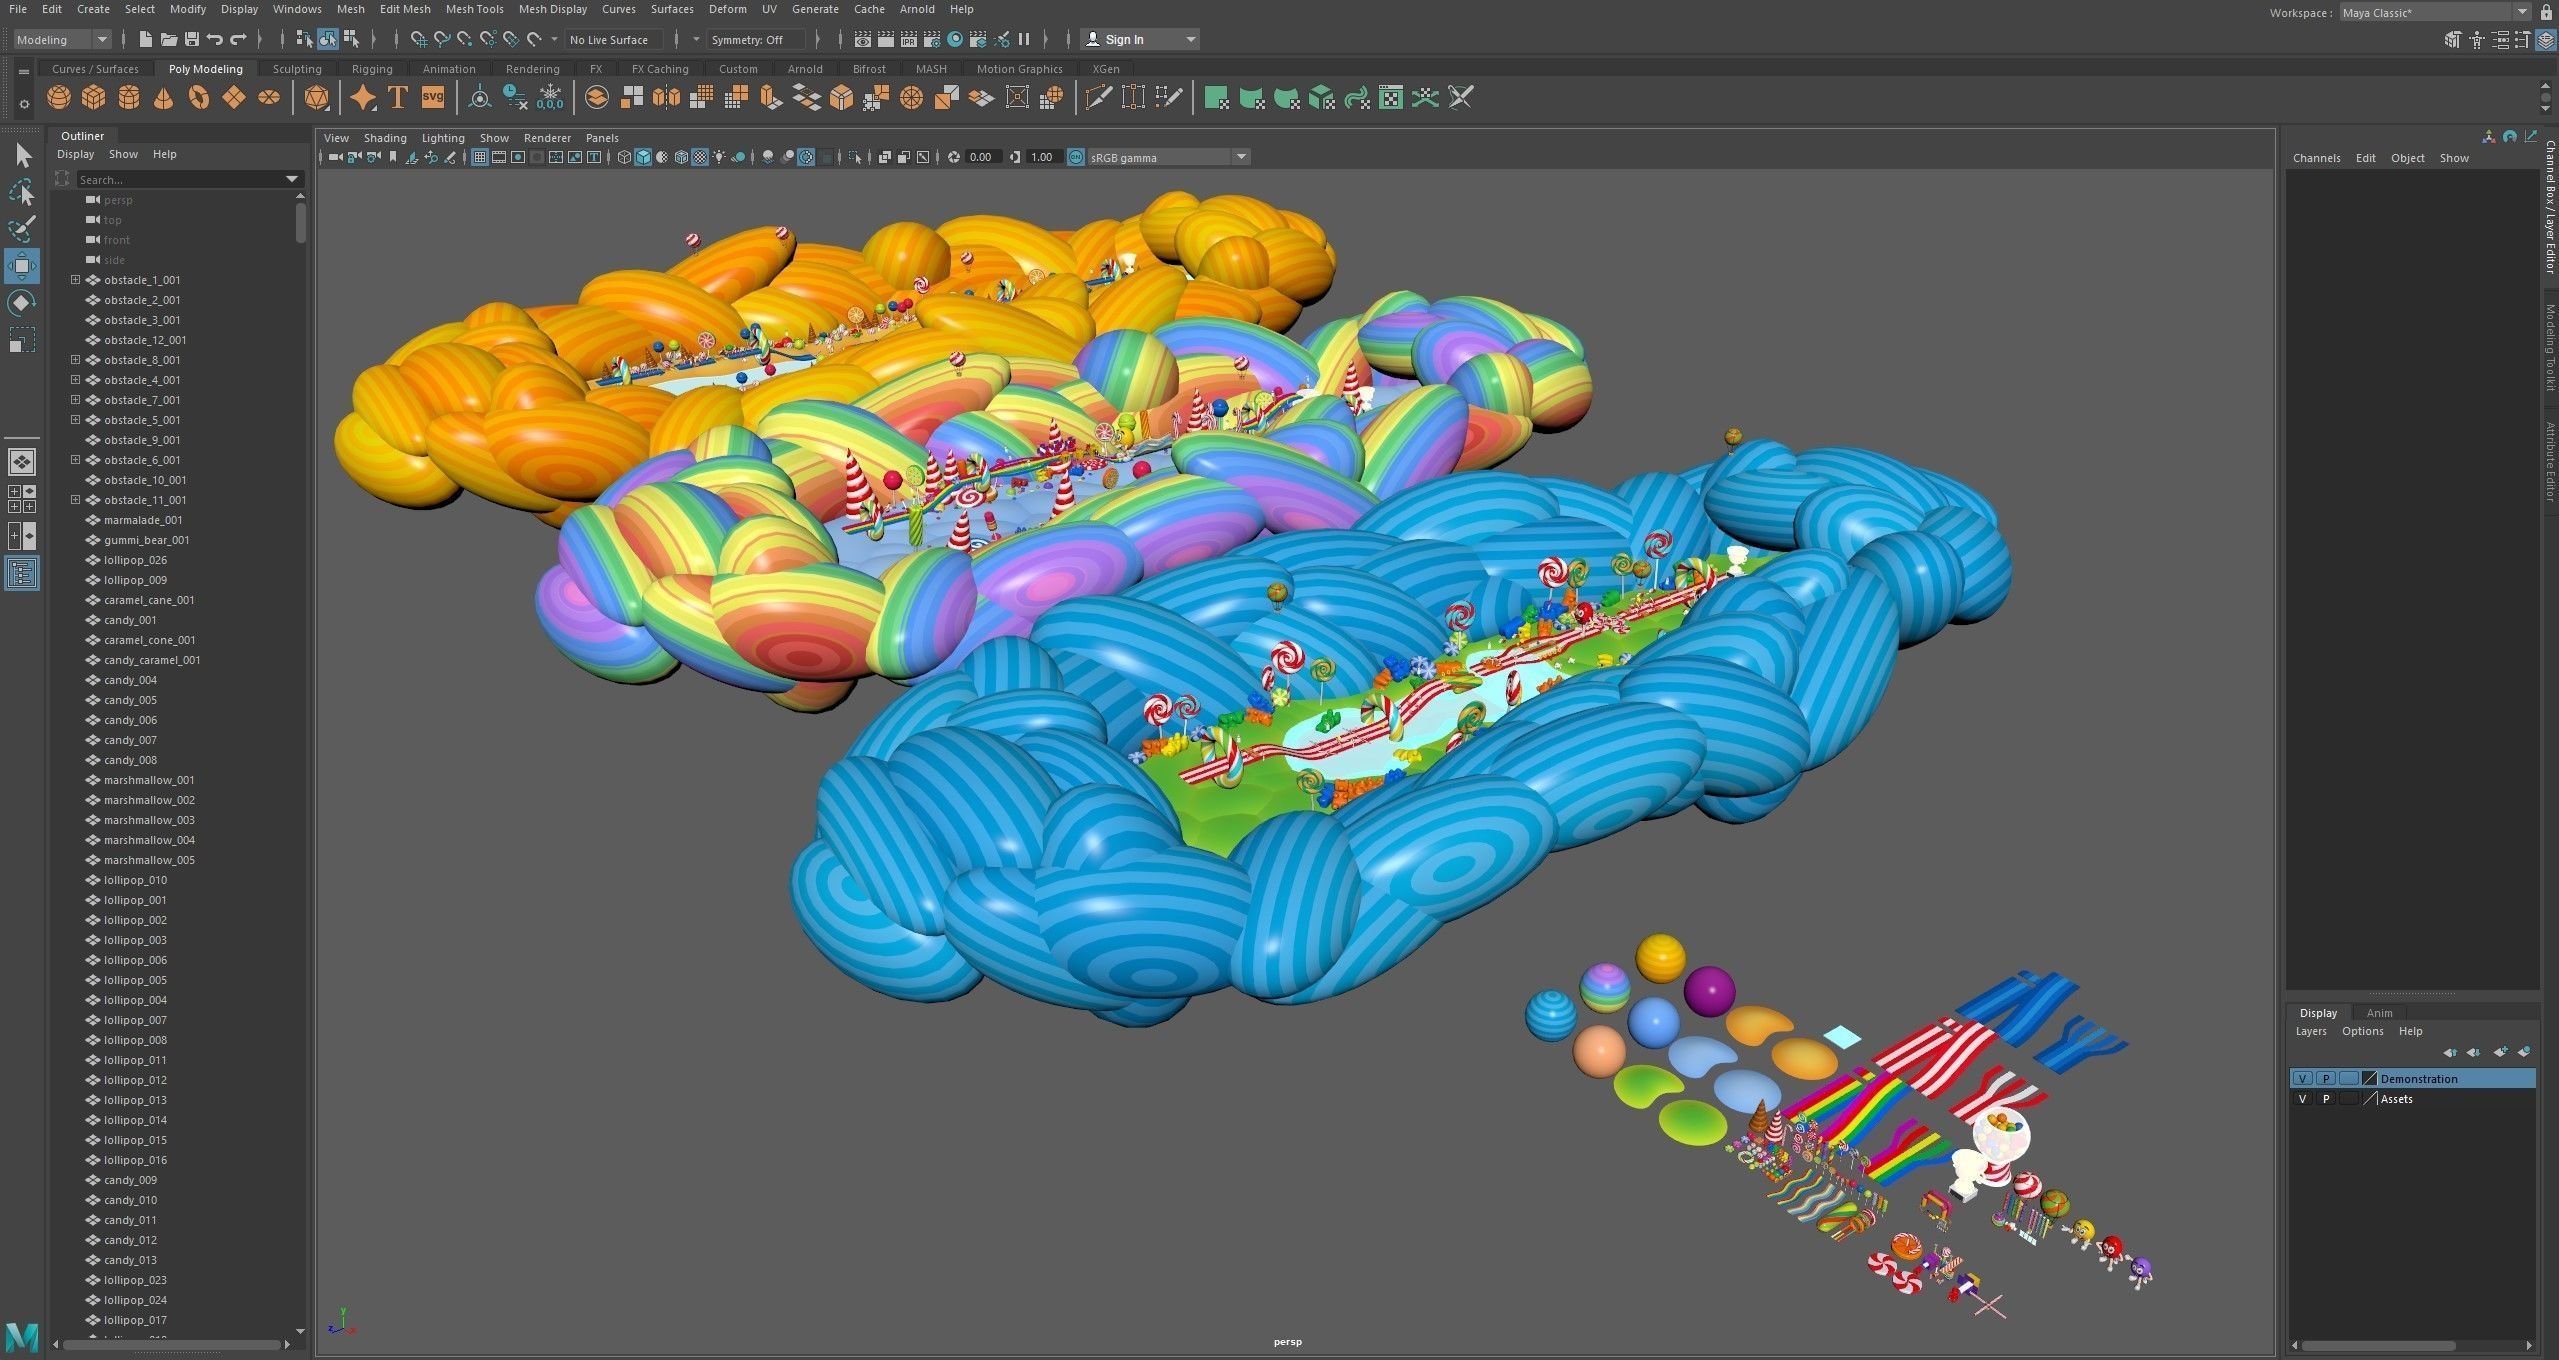This screenshot has width=2559, height=1360.
Task: Click the Symmetry: Off field
Action: 755,39
